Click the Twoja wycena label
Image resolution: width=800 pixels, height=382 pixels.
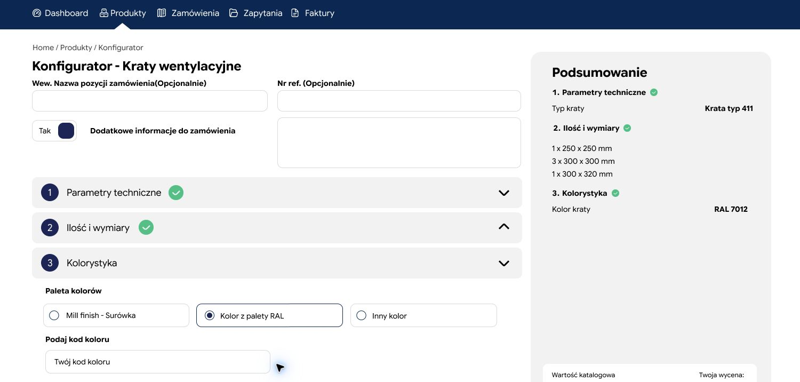720,375
